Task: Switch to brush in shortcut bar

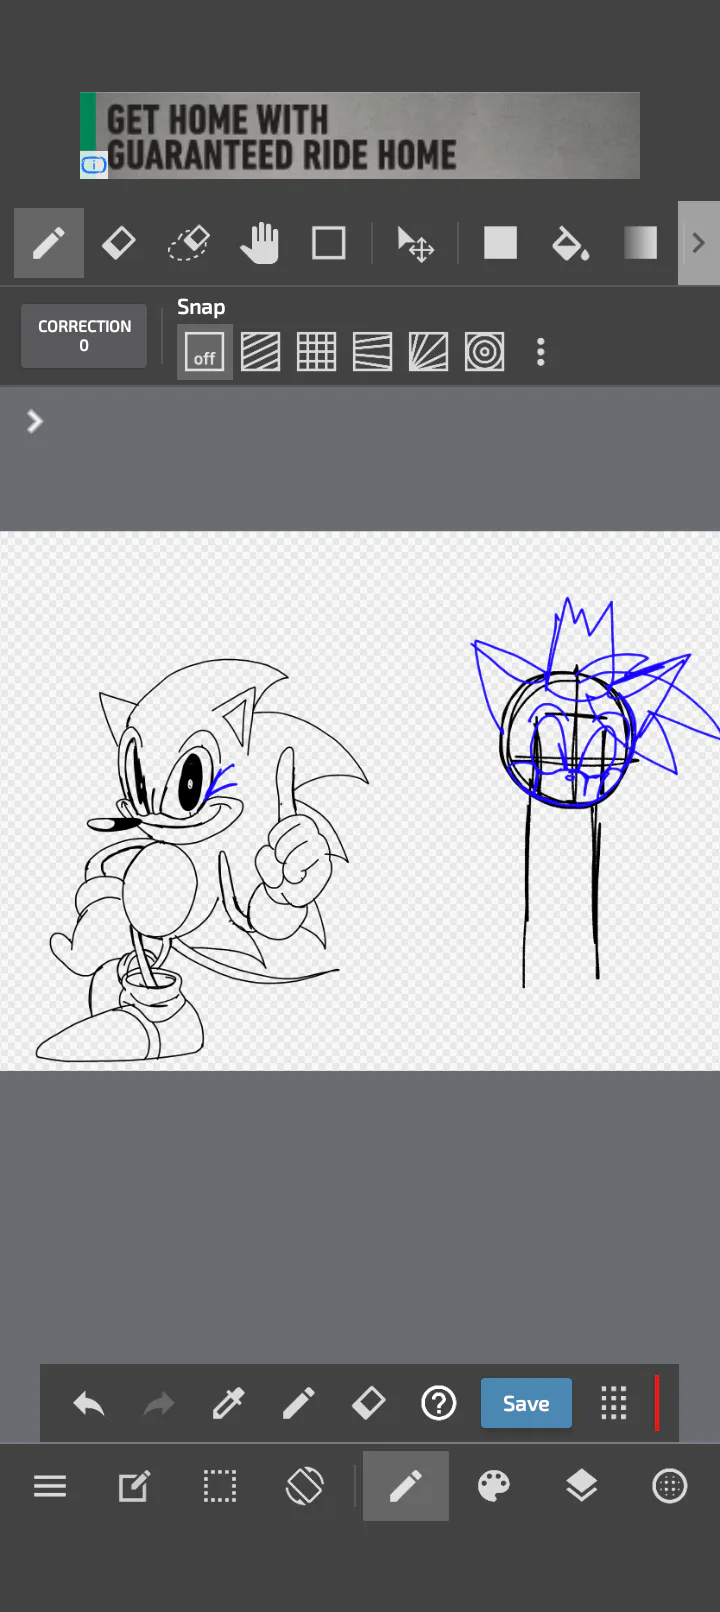Action: click(299, 1404)
